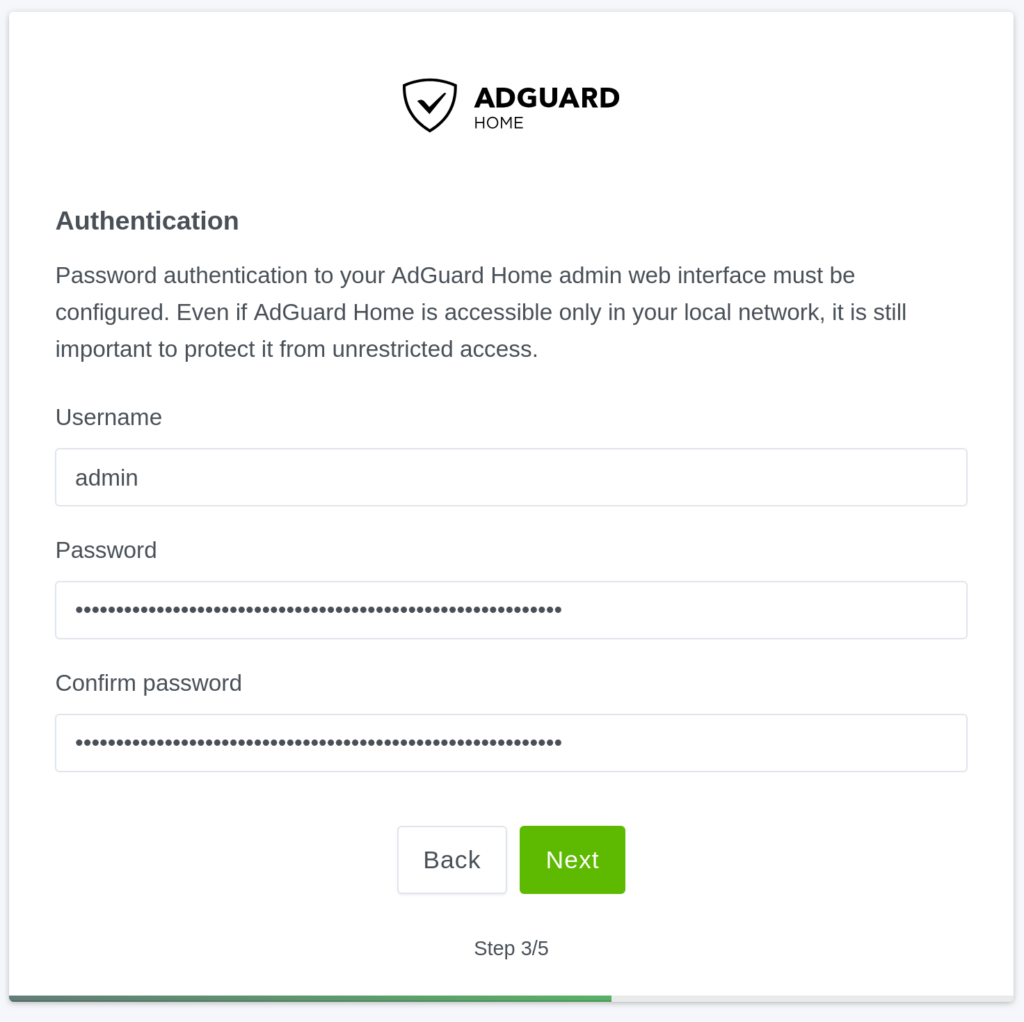
Task: Click the unfilled gray progress bar section
Action: coord(812,998)
